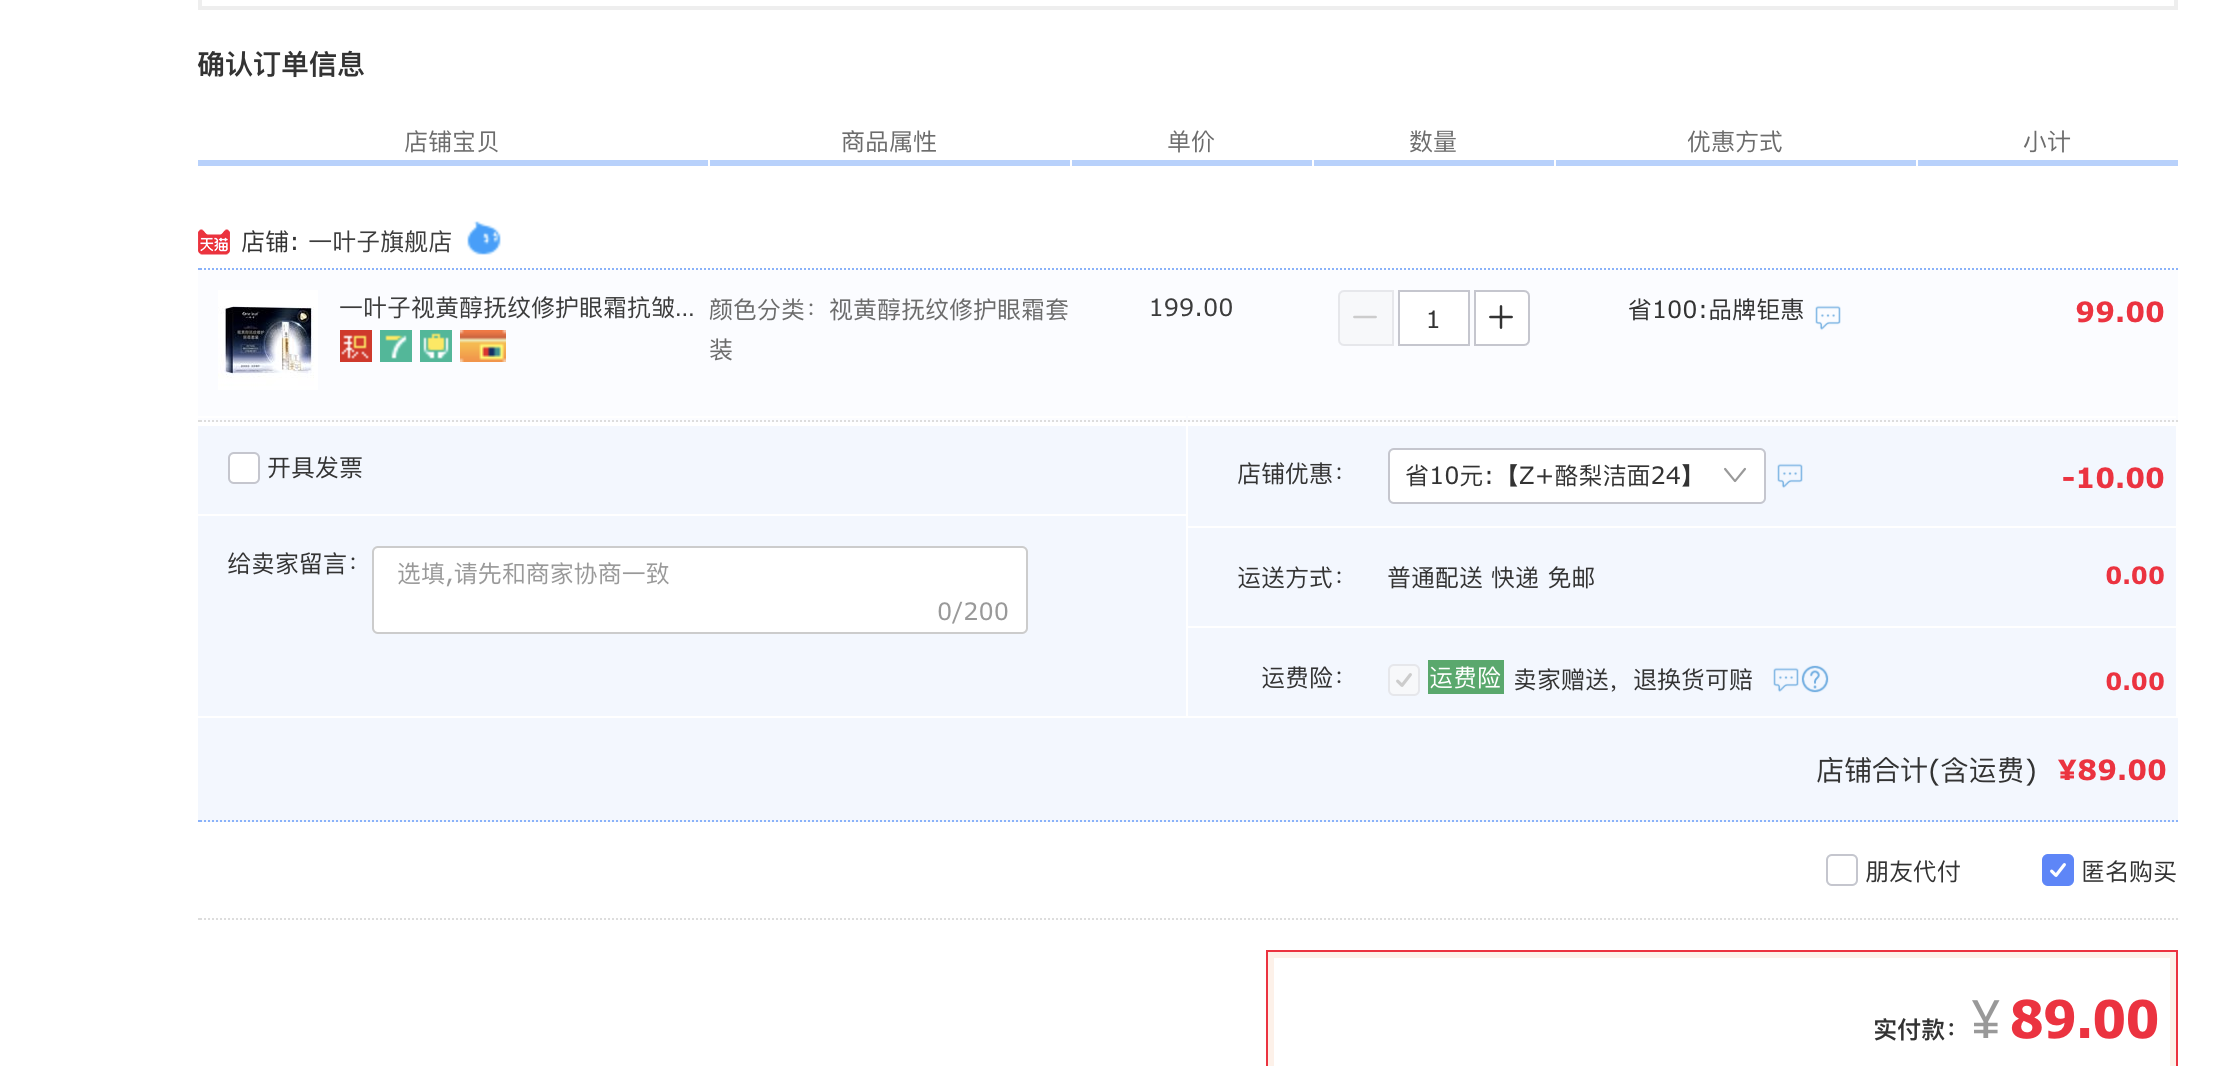Decrease quantity with the minus button
The width and height of the screenshot is (2224, 1066).
[1365, 318]
